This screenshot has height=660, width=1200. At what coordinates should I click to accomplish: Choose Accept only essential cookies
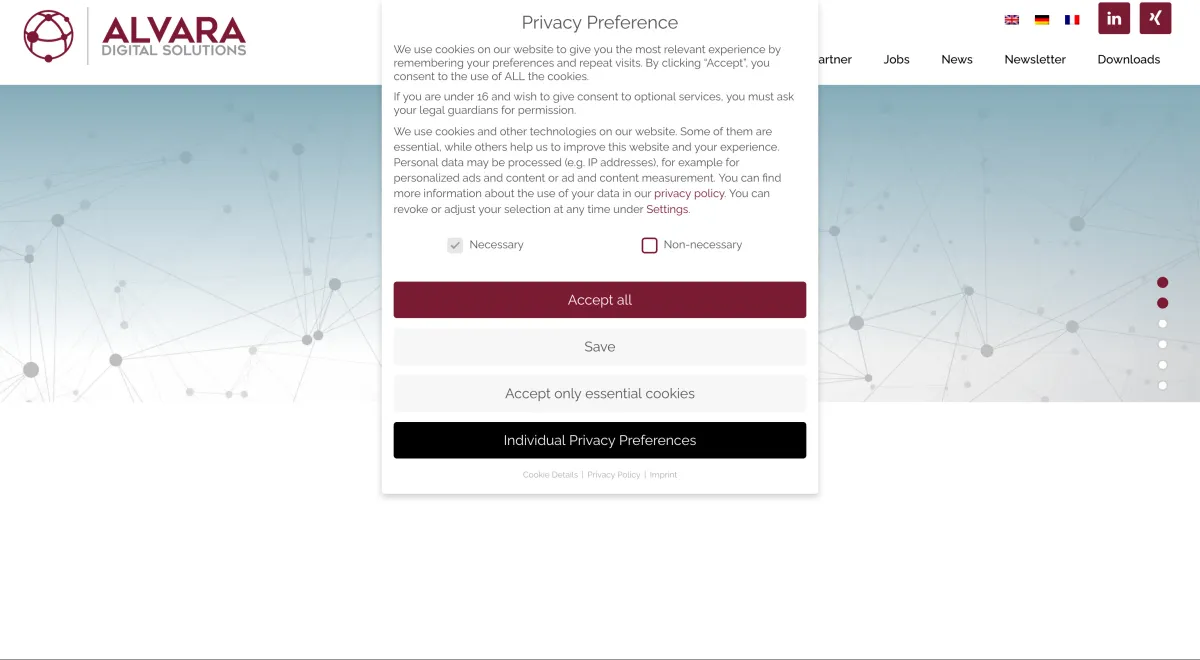(x=600, y=394)
